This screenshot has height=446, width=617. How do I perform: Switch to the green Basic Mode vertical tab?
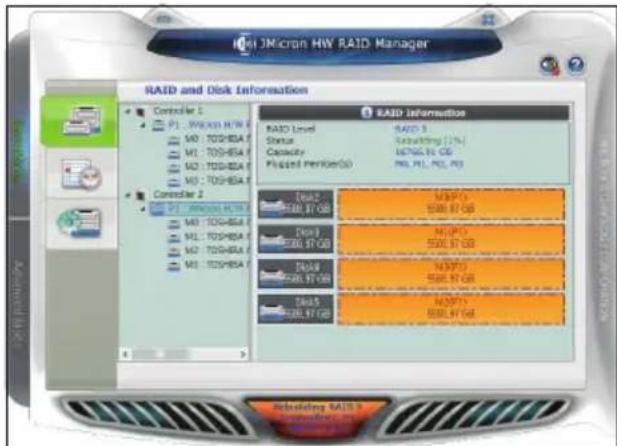(18, 152)
